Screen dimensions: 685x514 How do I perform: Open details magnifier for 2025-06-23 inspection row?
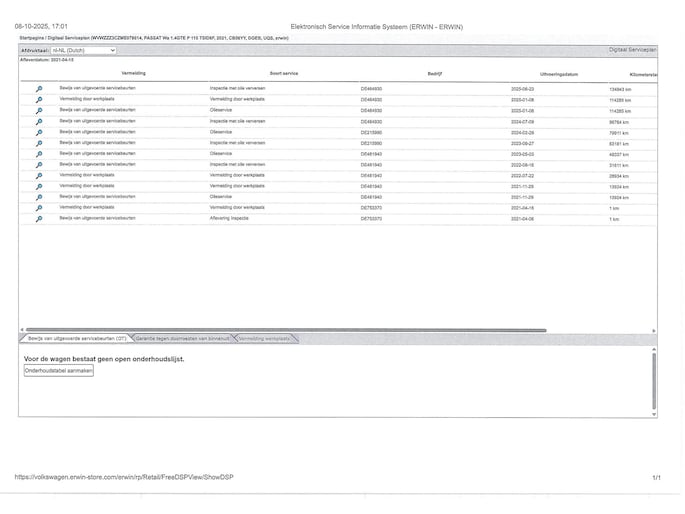(39, 89)
